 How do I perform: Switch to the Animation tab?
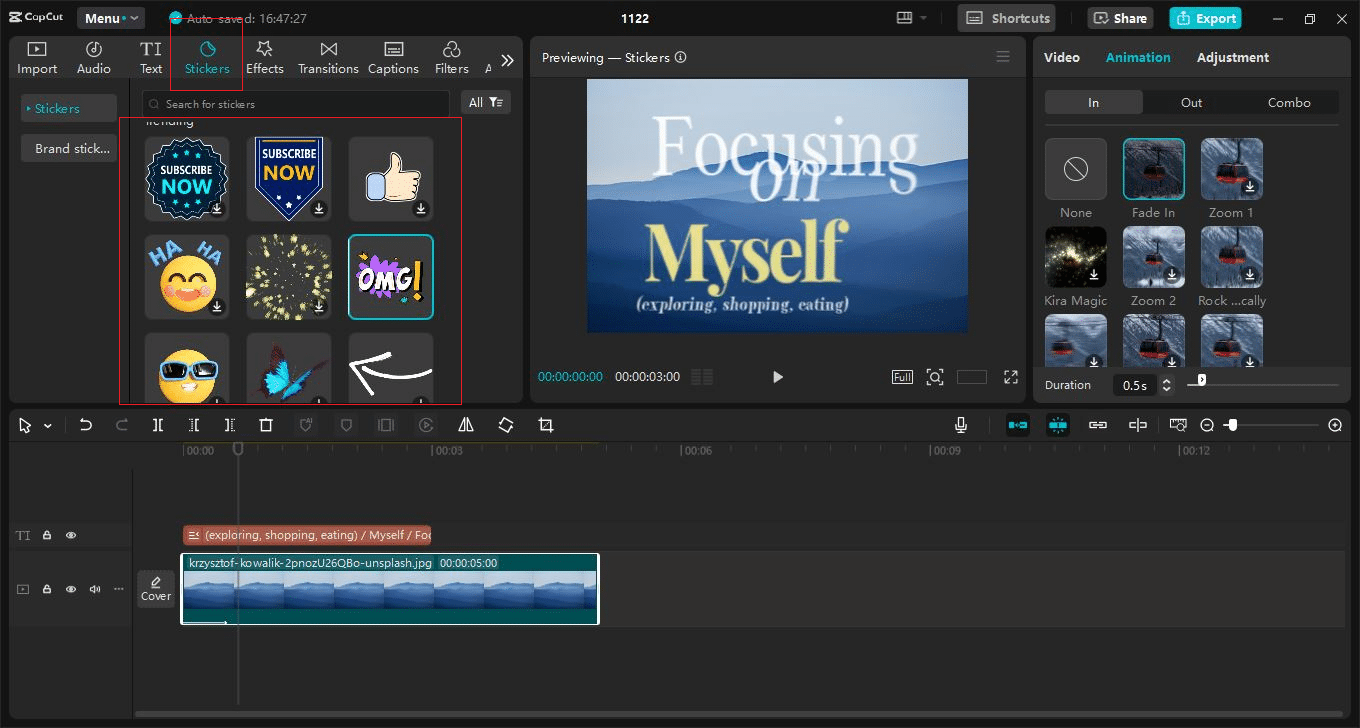tap(1138, 57)
